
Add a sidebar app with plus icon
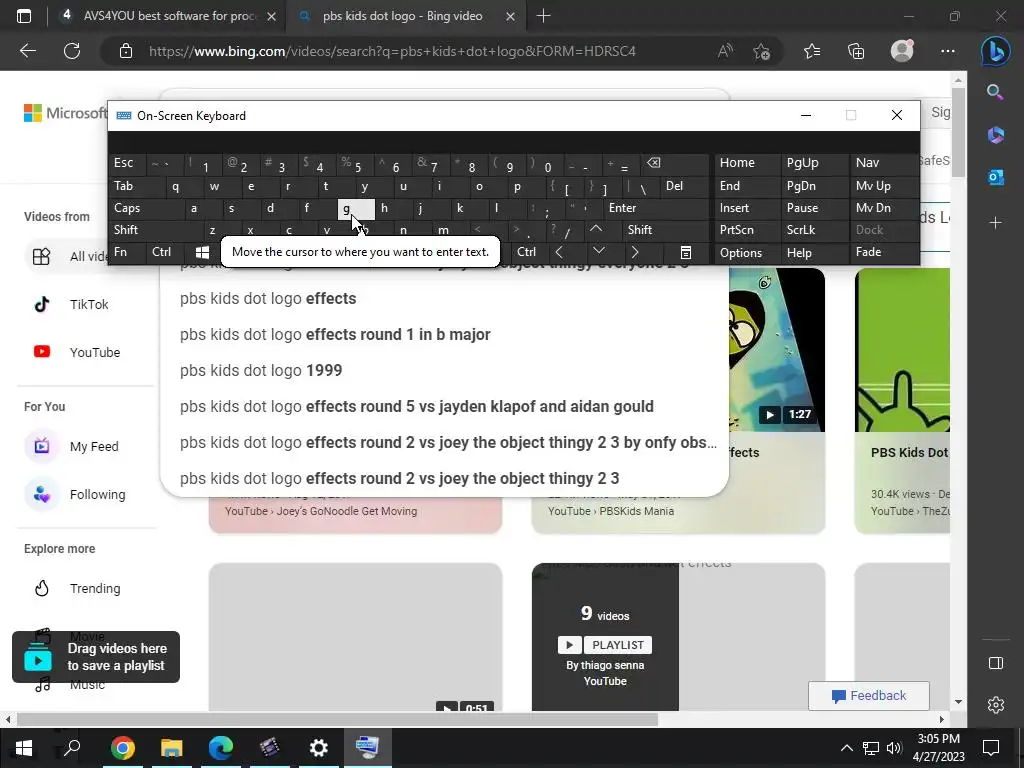tap(995, 223)
